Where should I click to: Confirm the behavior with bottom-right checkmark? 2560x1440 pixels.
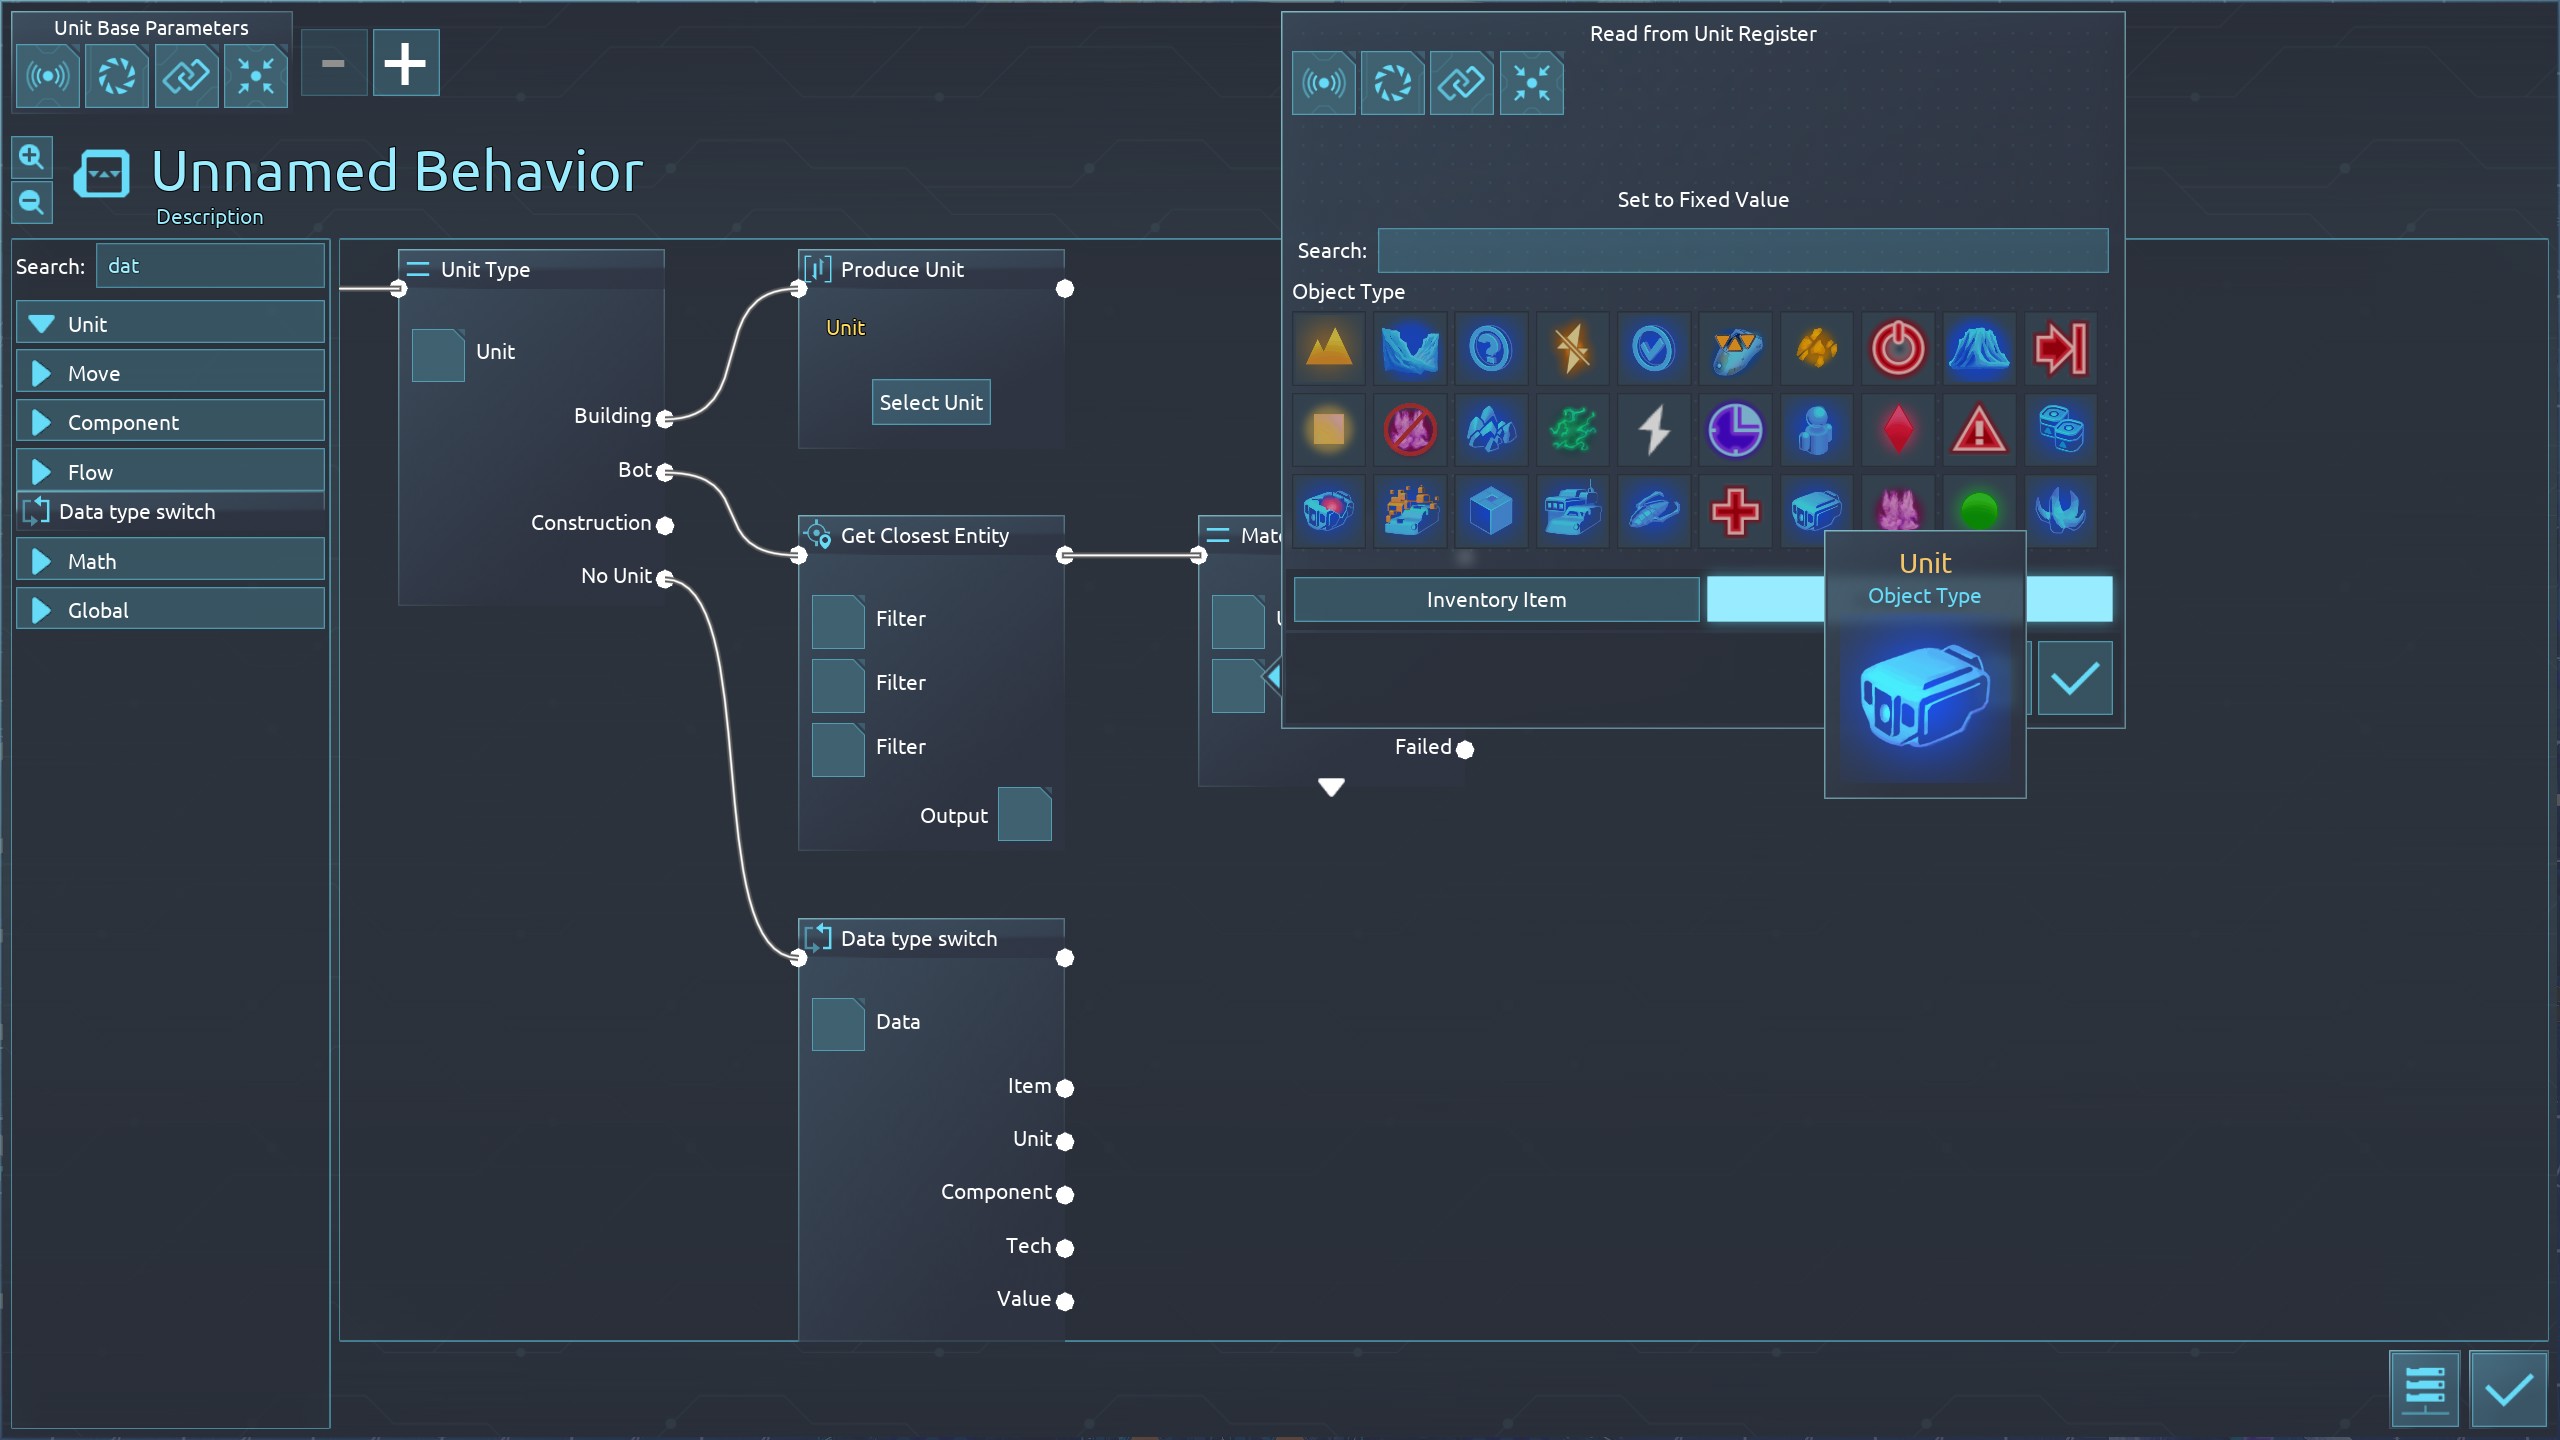(x=2507, y=1389)
